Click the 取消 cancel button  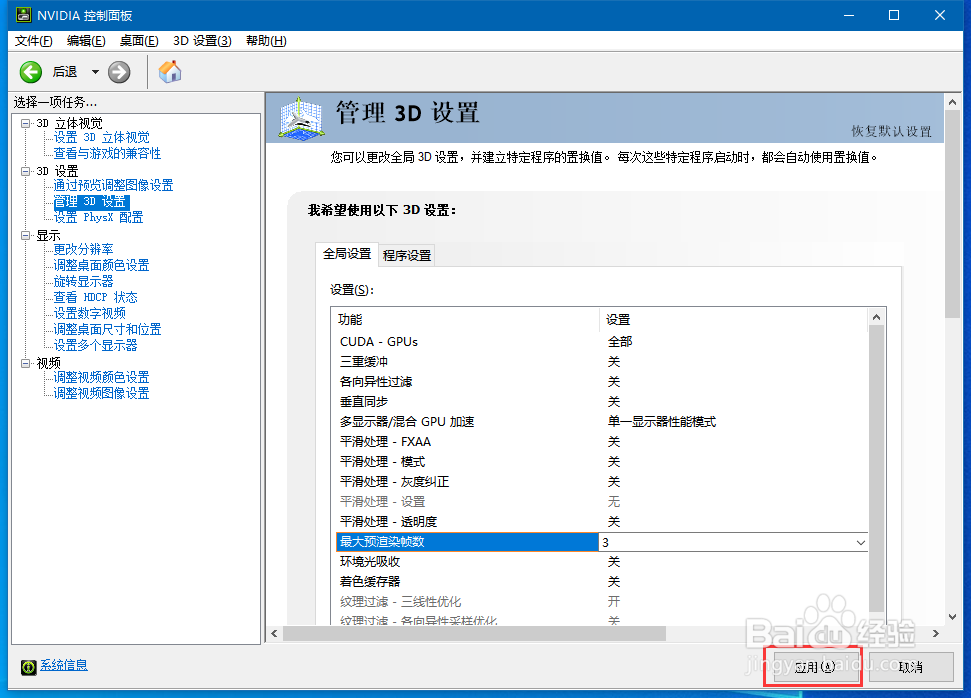[910, 667]
